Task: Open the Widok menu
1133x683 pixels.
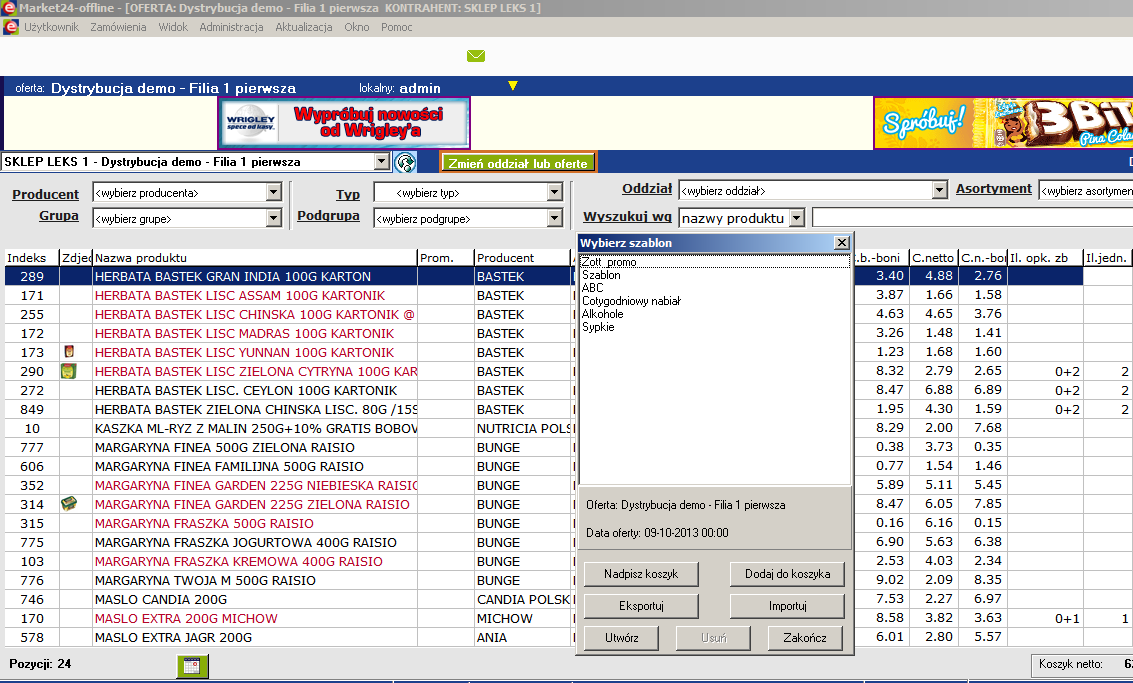Action: point(173,27)
